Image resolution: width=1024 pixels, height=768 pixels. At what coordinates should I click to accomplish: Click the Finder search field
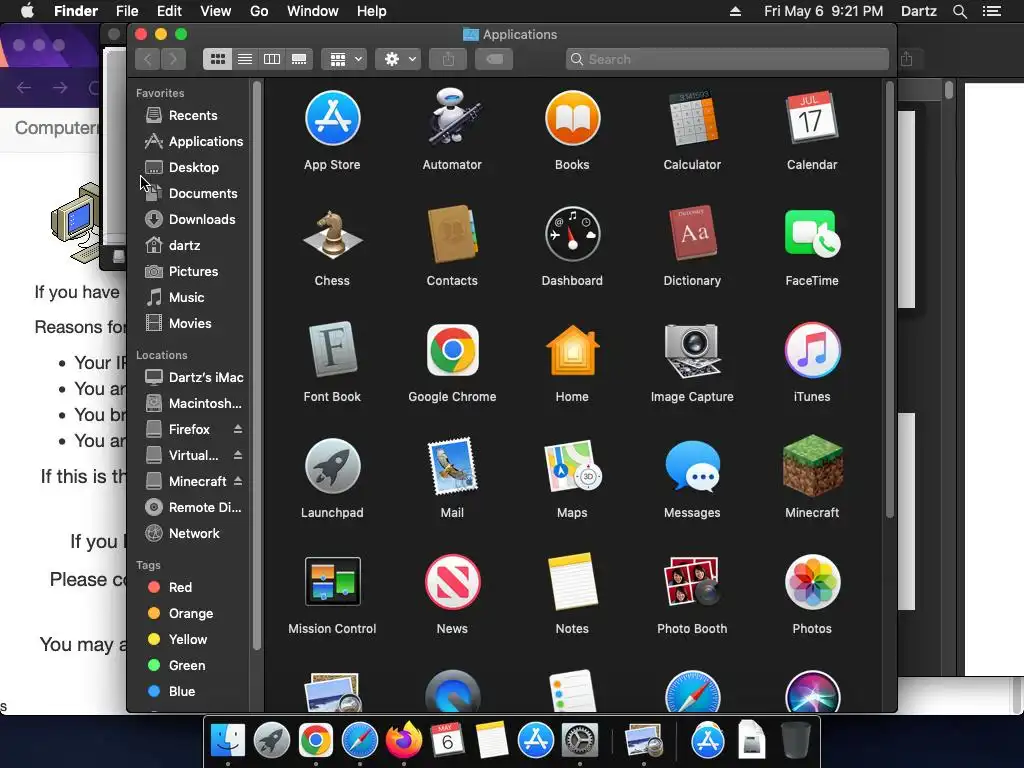click(x=727, y=59)
